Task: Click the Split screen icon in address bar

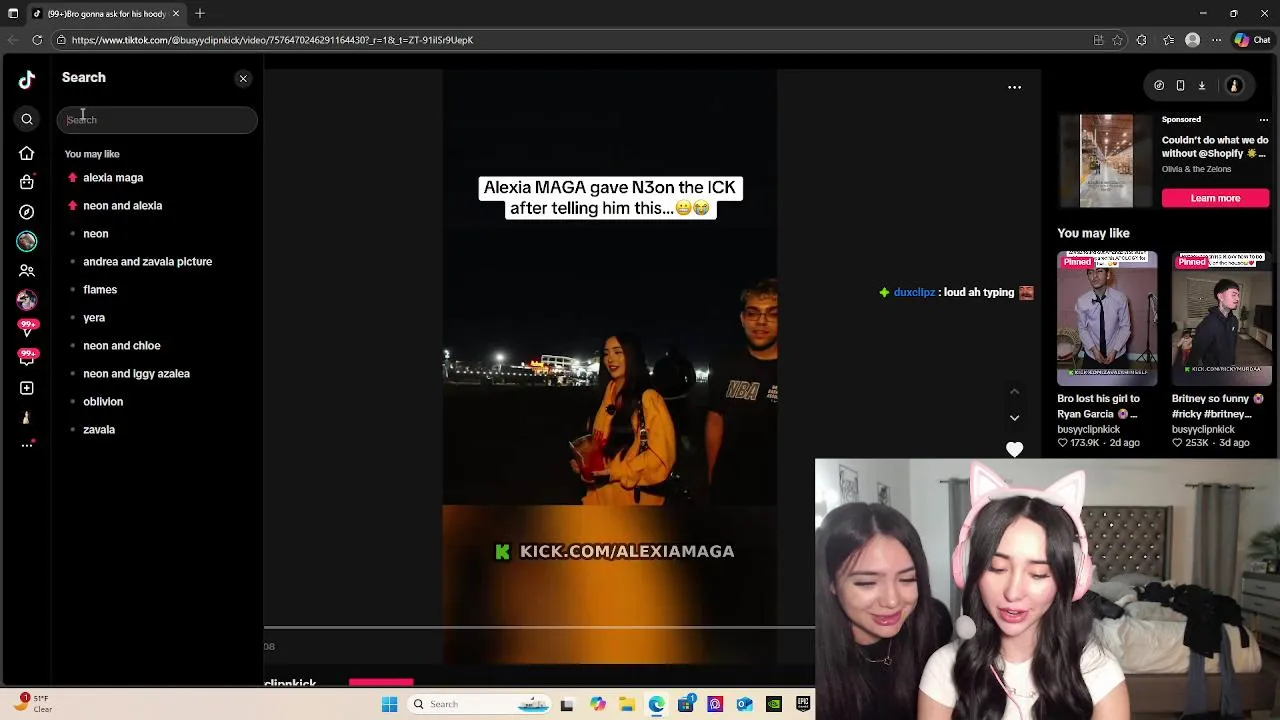Action: click(x=1098, y=40)
